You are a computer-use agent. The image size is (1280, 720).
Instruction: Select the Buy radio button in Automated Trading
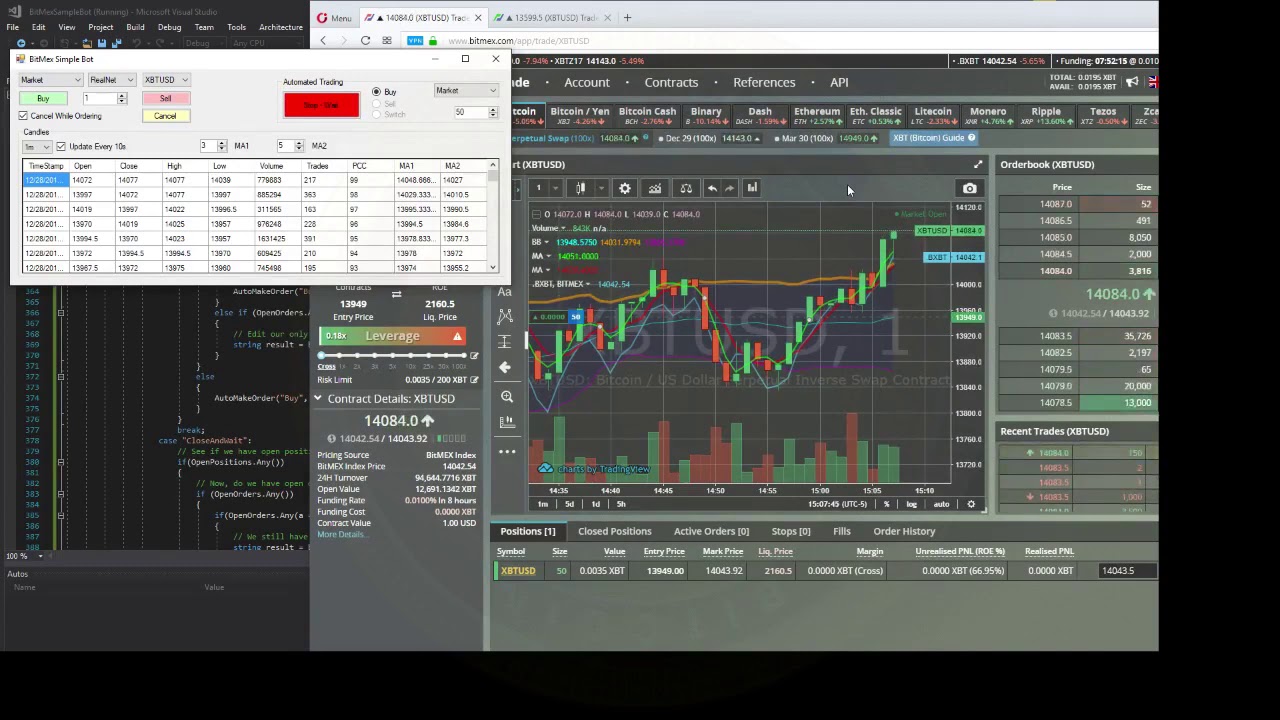pyautogui.click(x=377, y=92)
